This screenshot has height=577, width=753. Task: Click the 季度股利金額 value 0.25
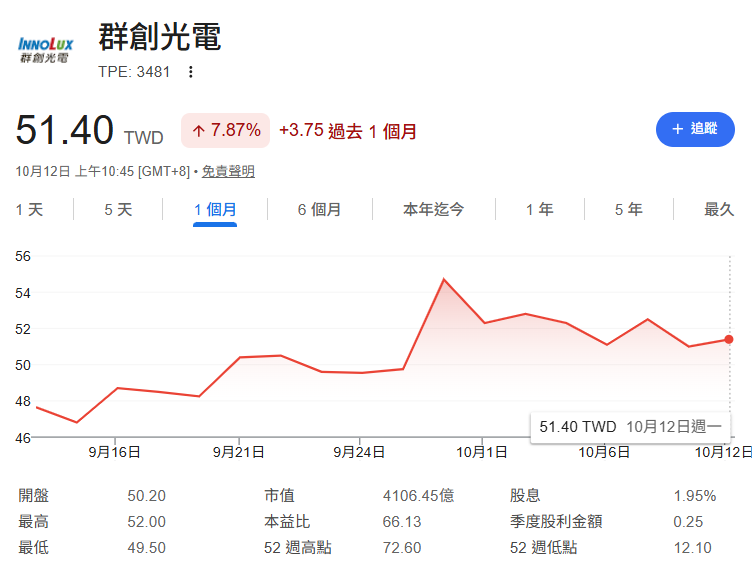click(688, 522)
